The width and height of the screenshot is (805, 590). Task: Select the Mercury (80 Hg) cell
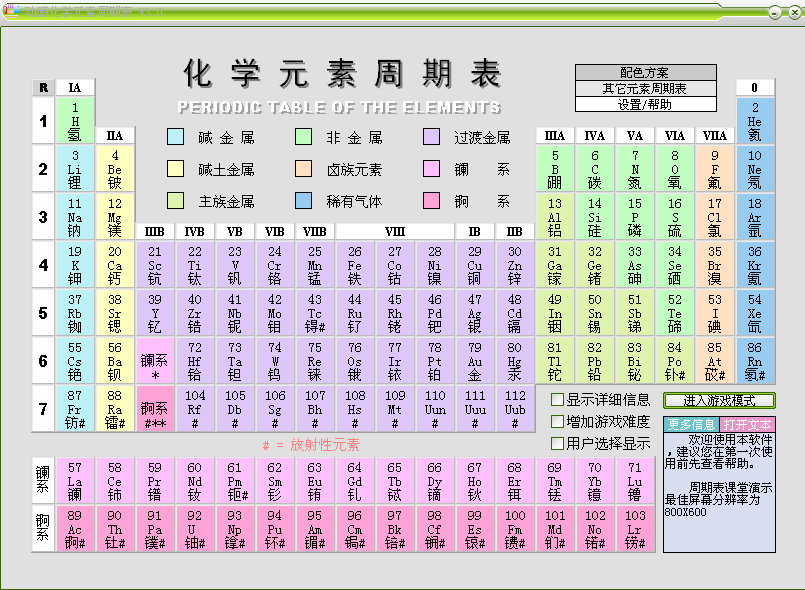tap(515, 361)
